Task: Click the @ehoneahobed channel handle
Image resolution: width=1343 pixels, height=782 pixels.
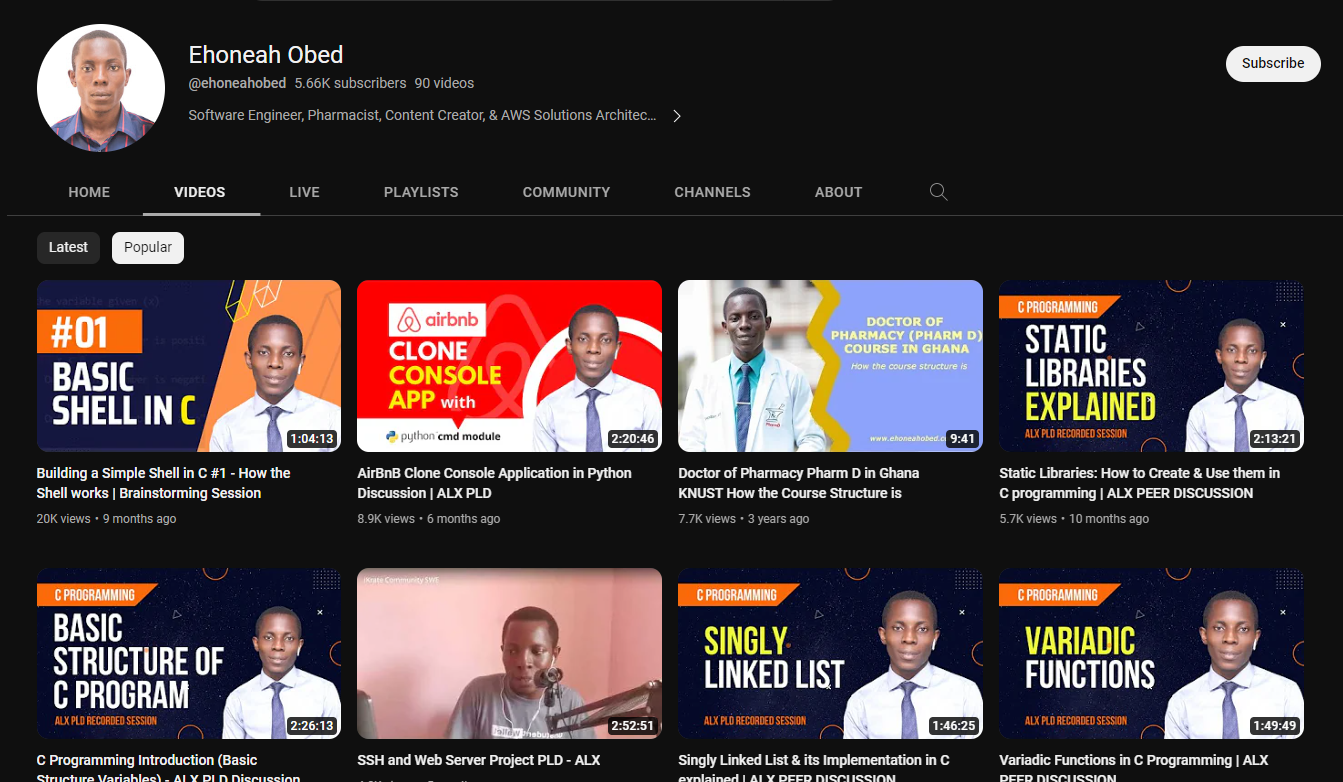Action: [237, 83]
